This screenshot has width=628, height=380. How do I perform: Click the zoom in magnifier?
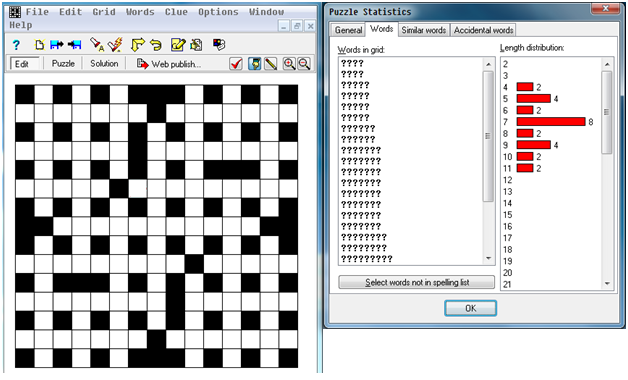289,64
